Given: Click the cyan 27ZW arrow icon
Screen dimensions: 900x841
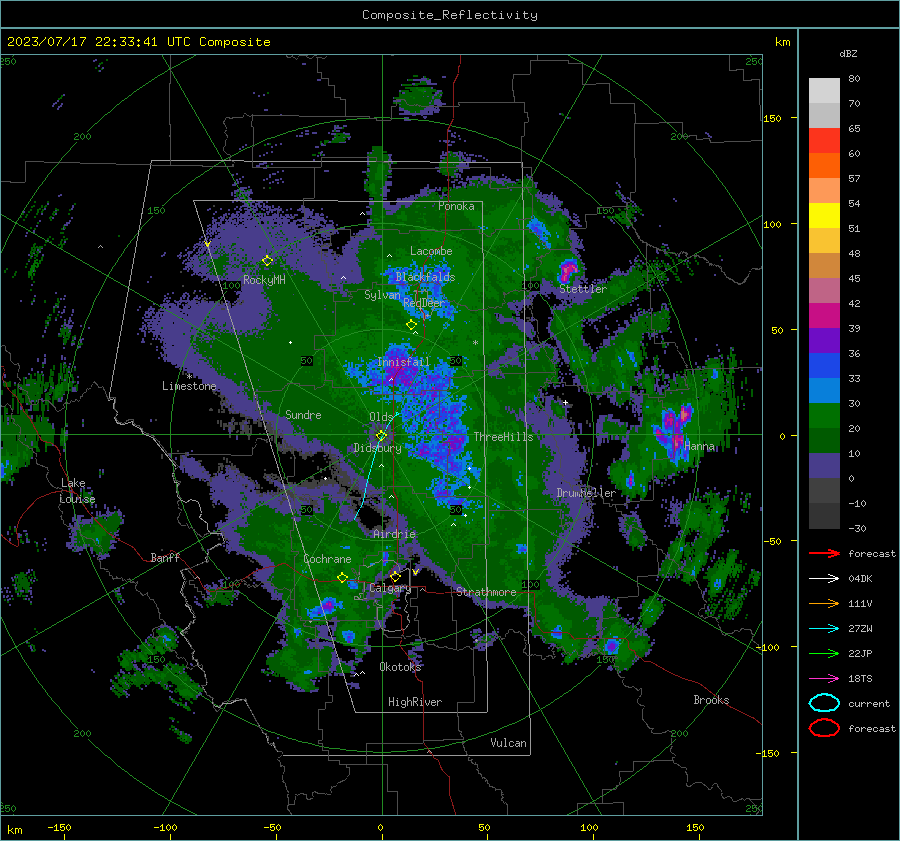Looking at the screenshot, I should (824, 629).
